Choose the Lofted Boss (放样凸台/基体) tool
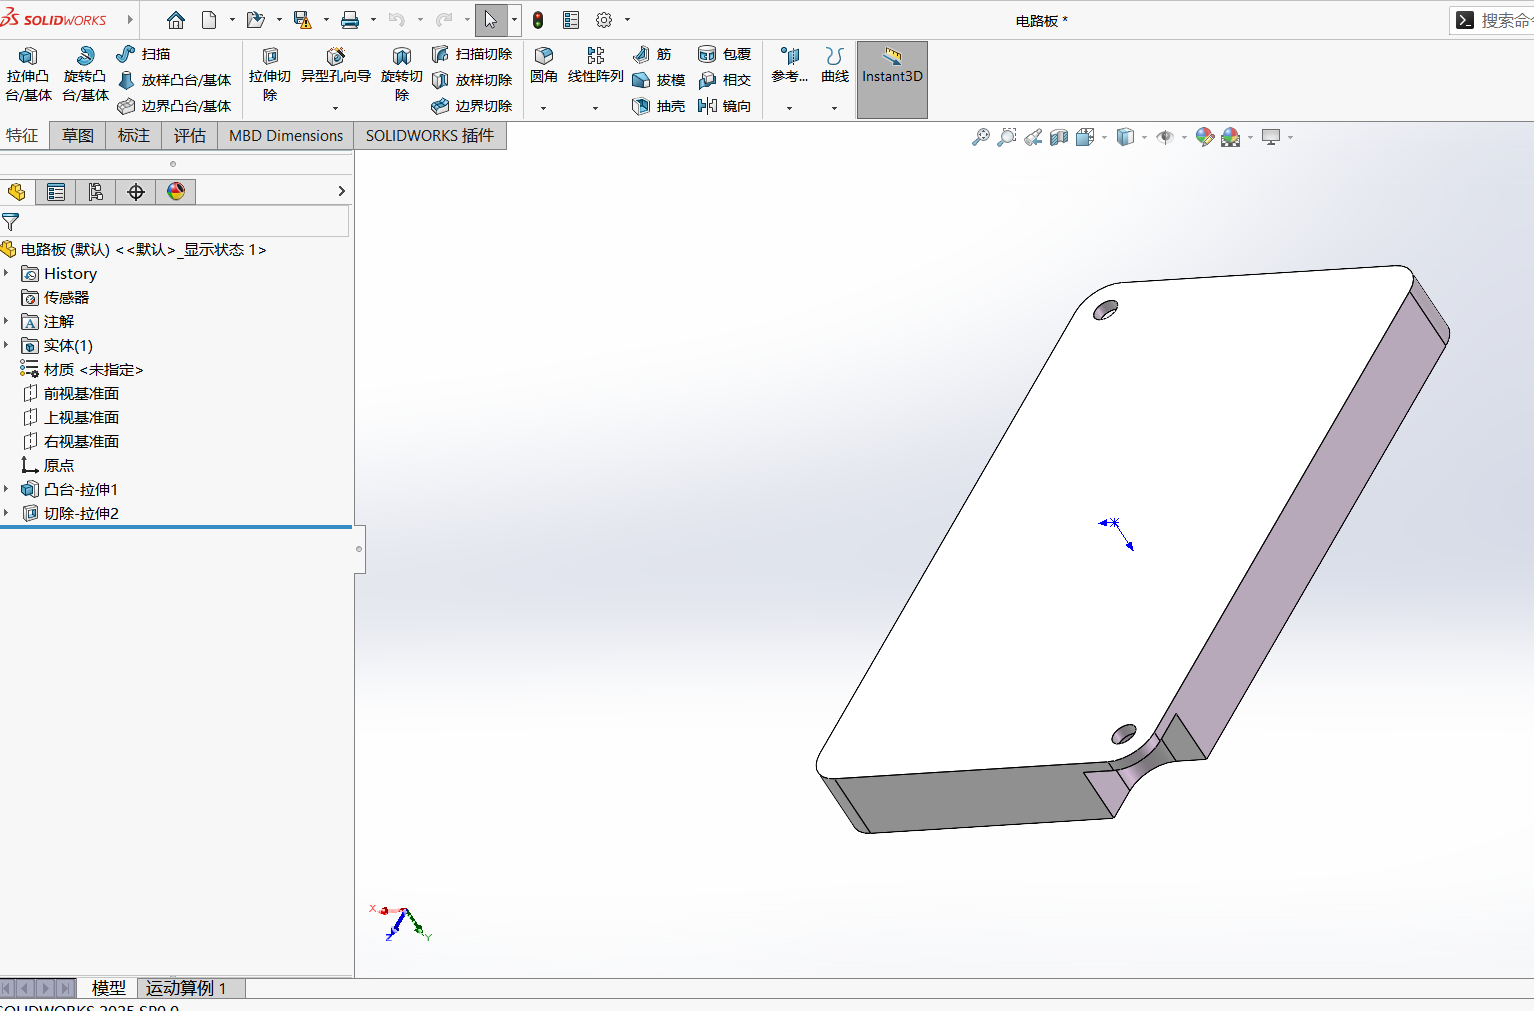Screen dimensions: 1534x1011 click(174, 80)
